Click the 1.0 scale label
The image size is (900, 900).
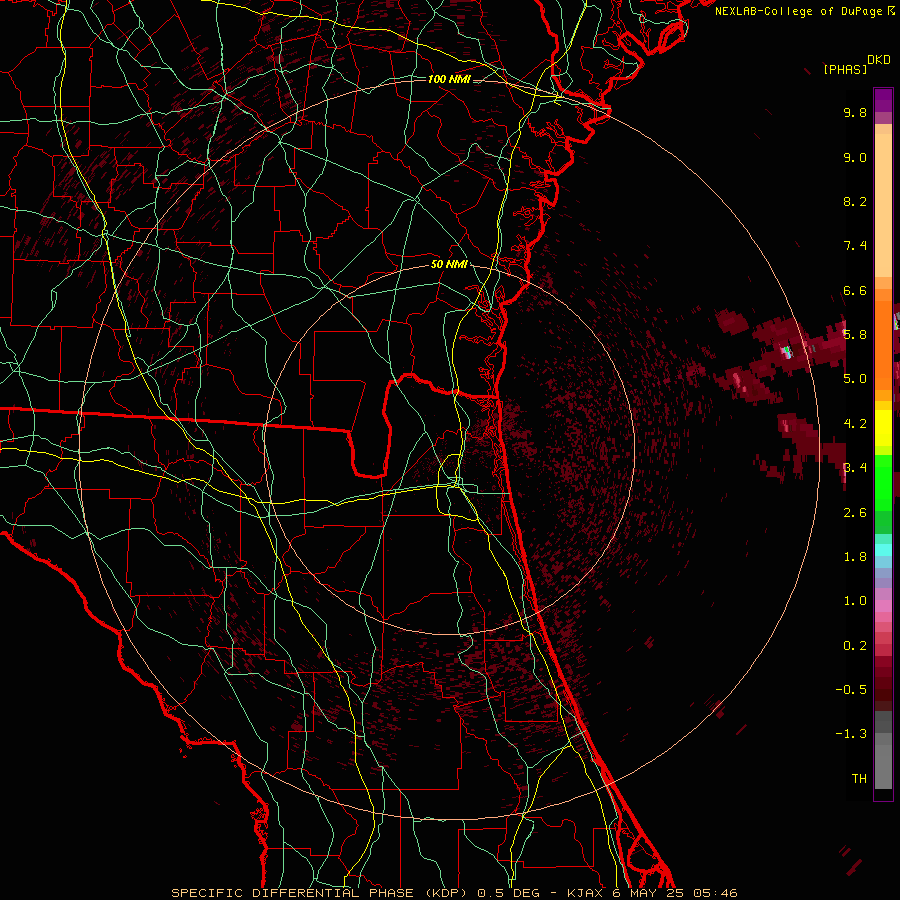click(x=855, y=600)
